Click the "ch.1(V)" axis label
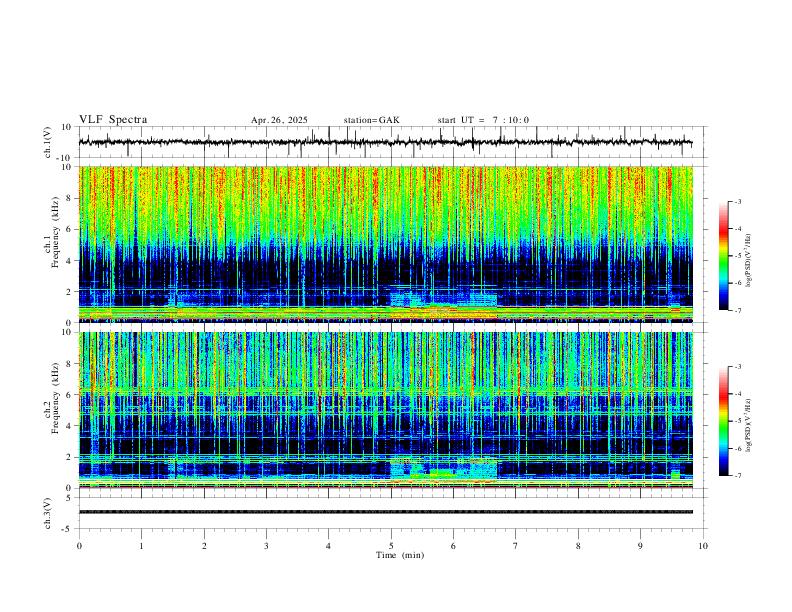 pos(48,142)
